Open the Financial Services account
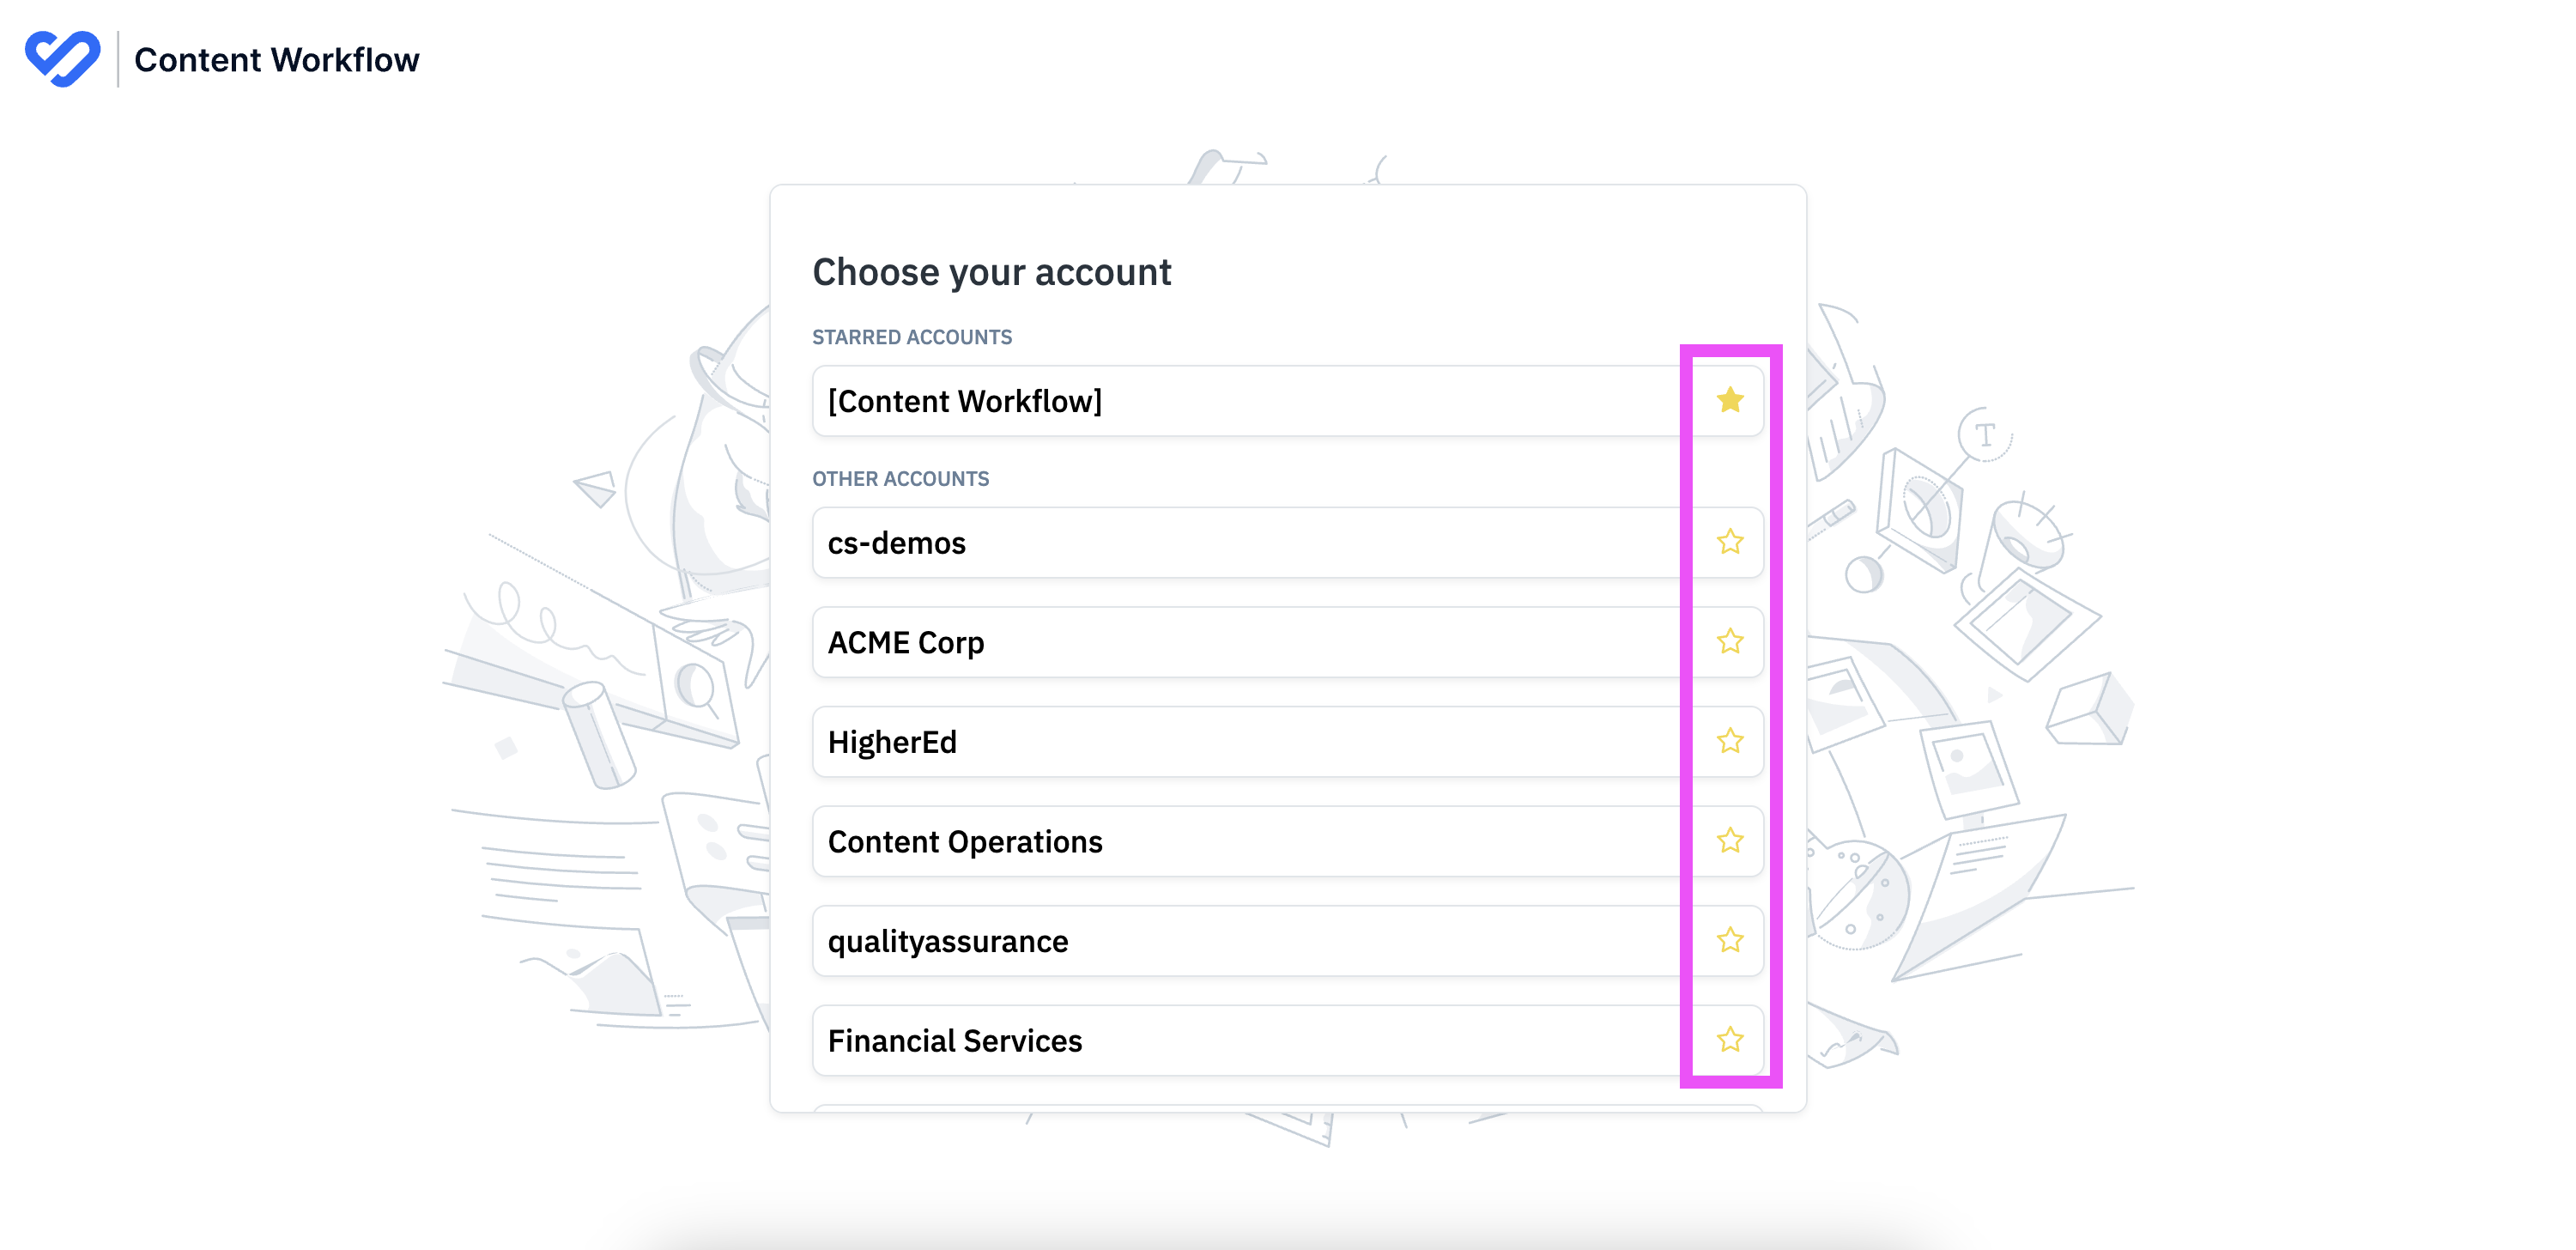Viewport: 2576px width, 1250px height. (1200, 1040)
